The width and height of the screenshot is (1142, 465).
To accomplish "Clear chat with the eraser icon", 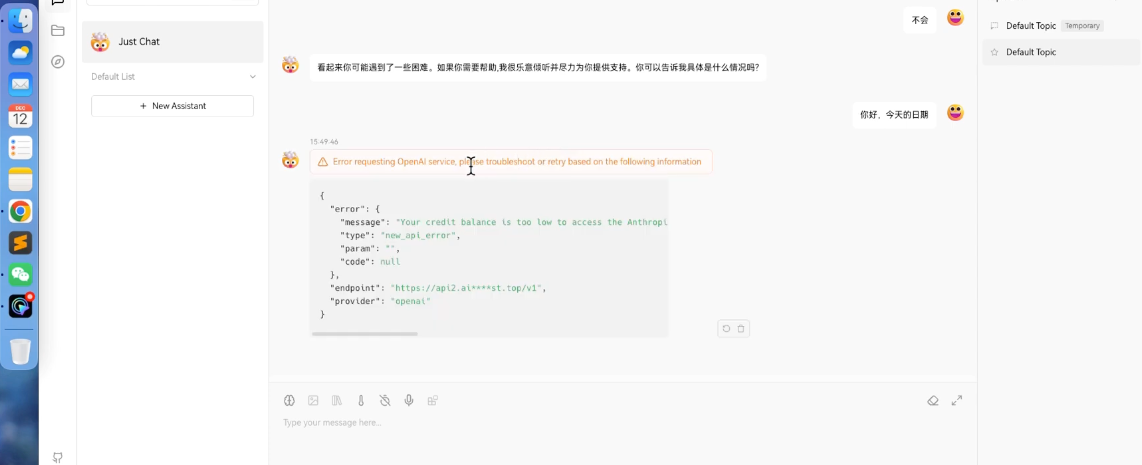I will point(933,400).
